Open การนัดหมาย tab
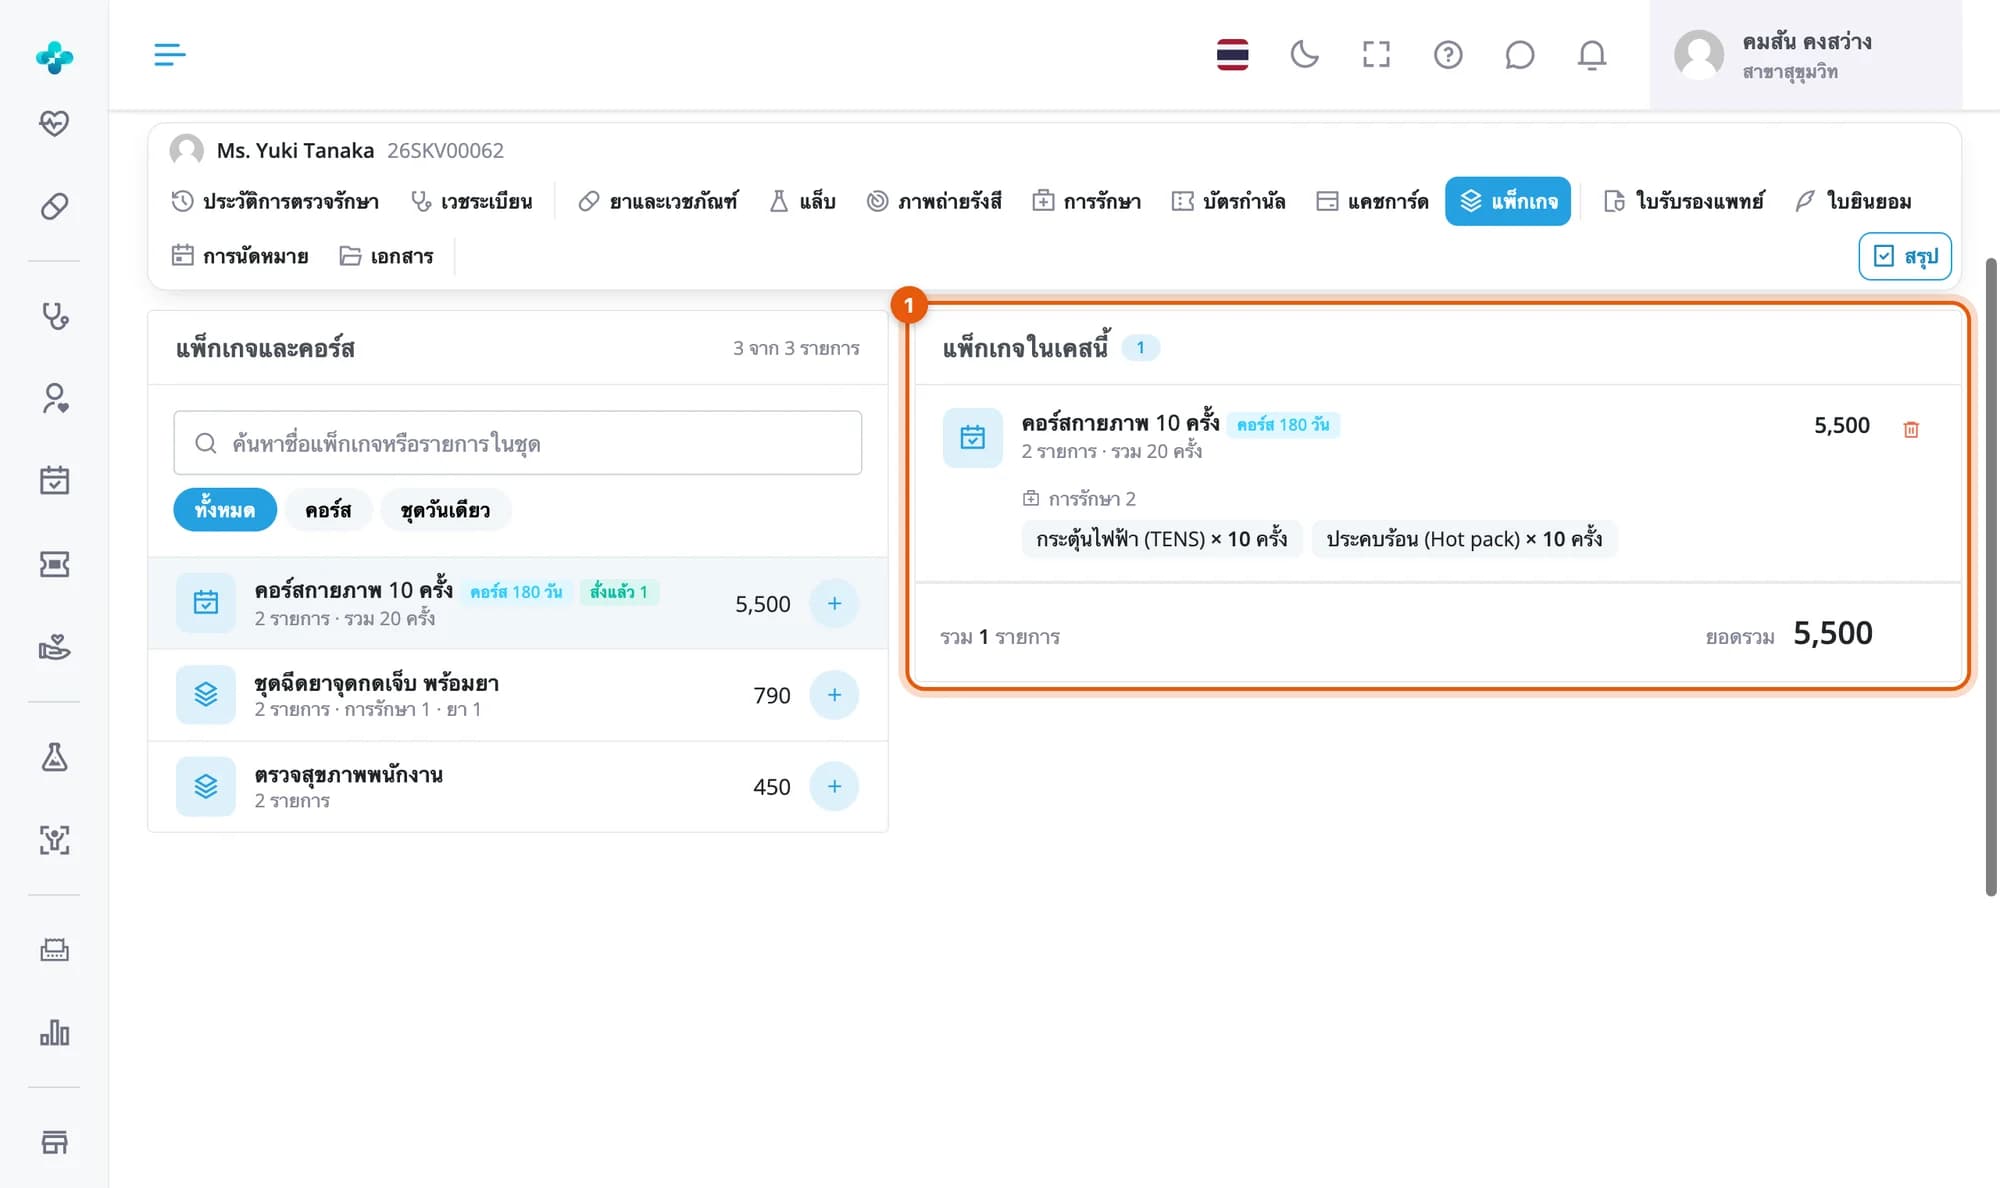 click(x=240, y=256)
